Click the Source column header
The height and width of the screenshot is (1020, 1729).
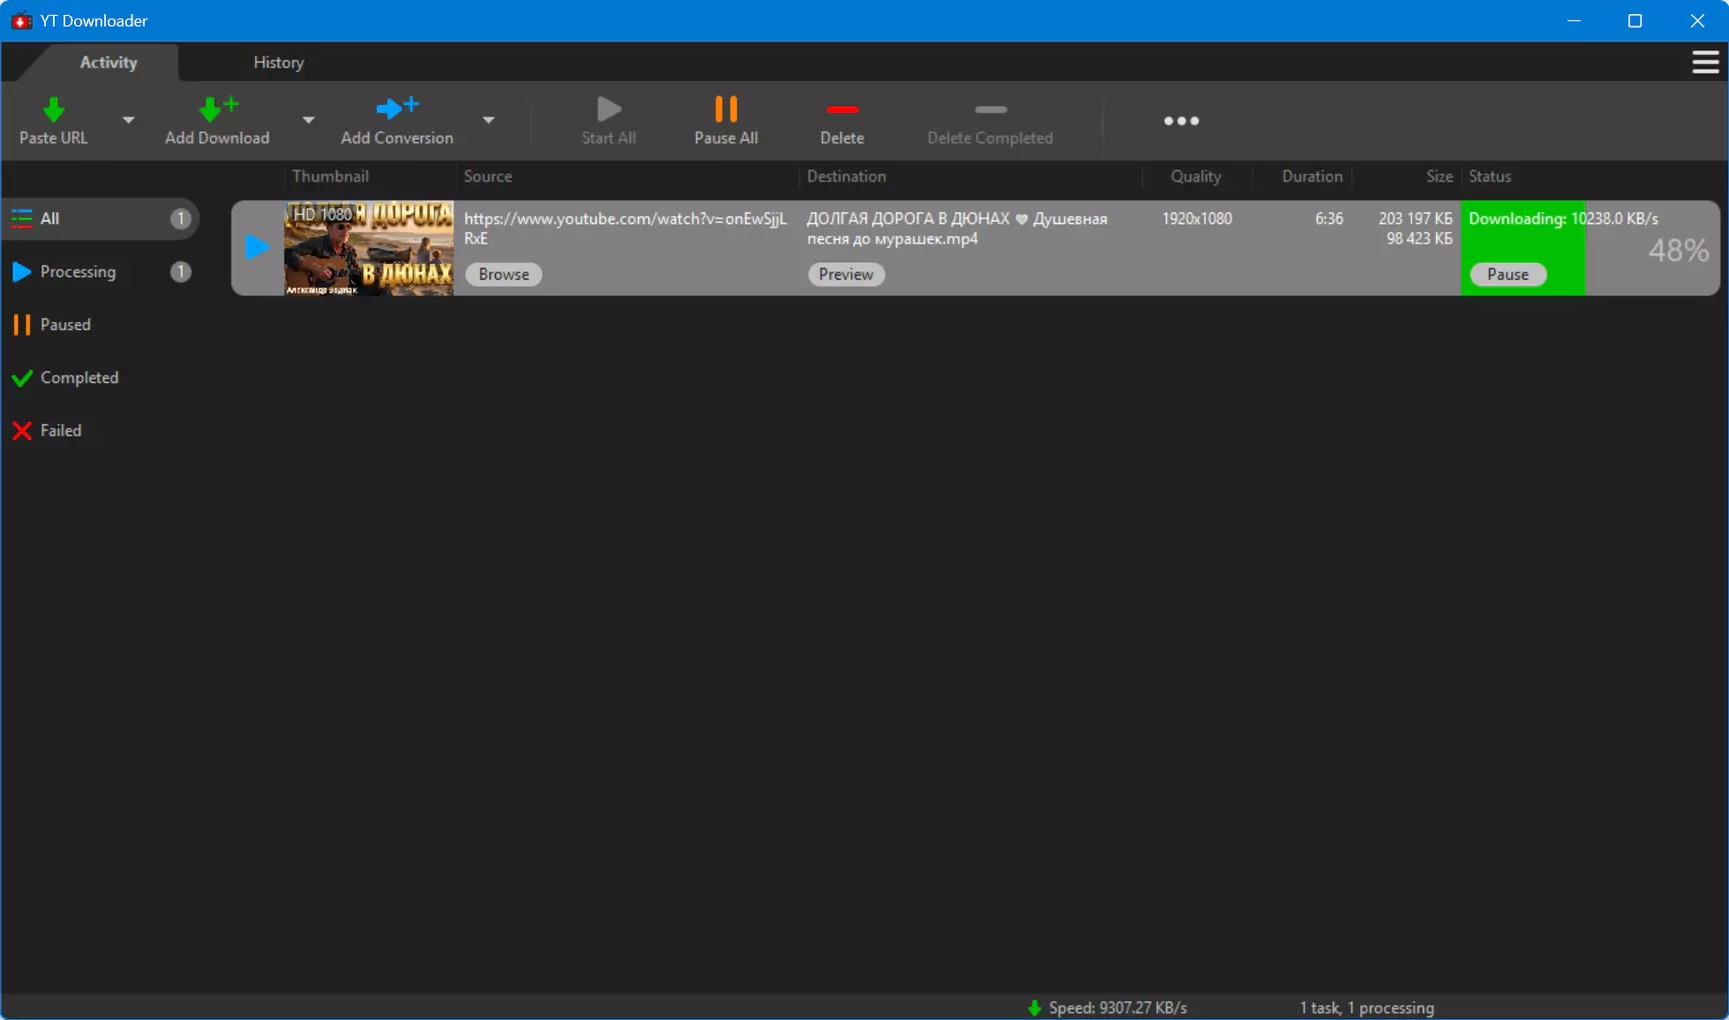pyautogui.click(x=488, y=176)
